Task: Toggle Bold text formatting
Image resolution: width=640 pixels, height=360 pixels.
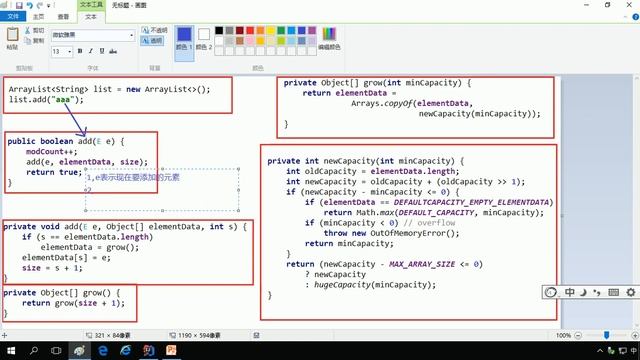Action: (x=80, y=51)
